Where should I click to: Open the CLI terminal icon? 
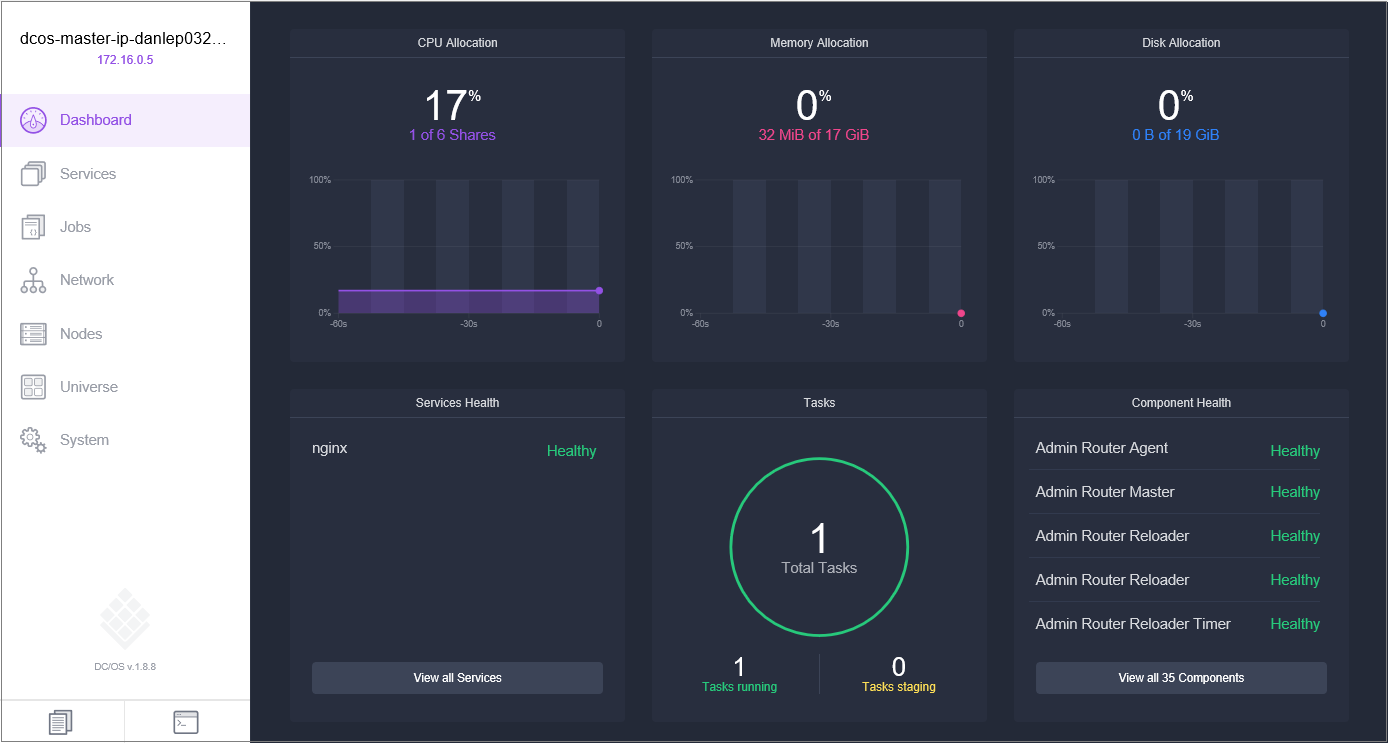tap(187, 720)
